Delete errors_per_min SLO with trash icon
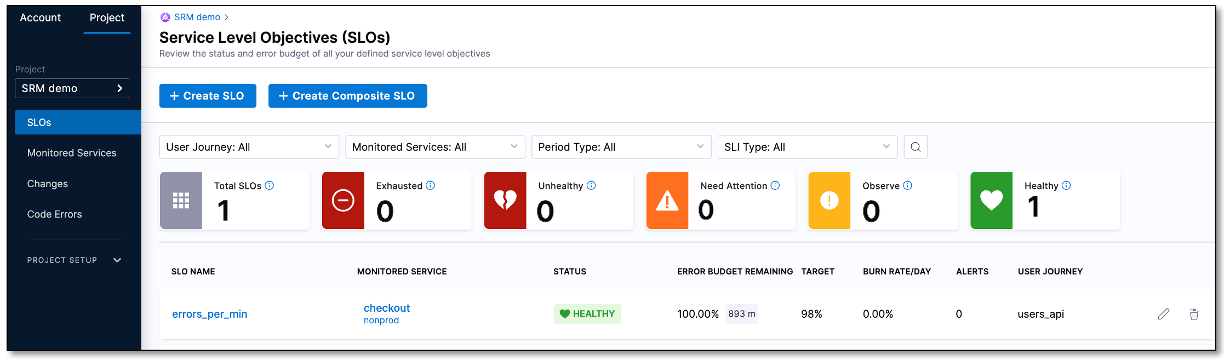The width and height of the screenshot is (1224, 360). pyautogui.click(x=1194, y=314)
